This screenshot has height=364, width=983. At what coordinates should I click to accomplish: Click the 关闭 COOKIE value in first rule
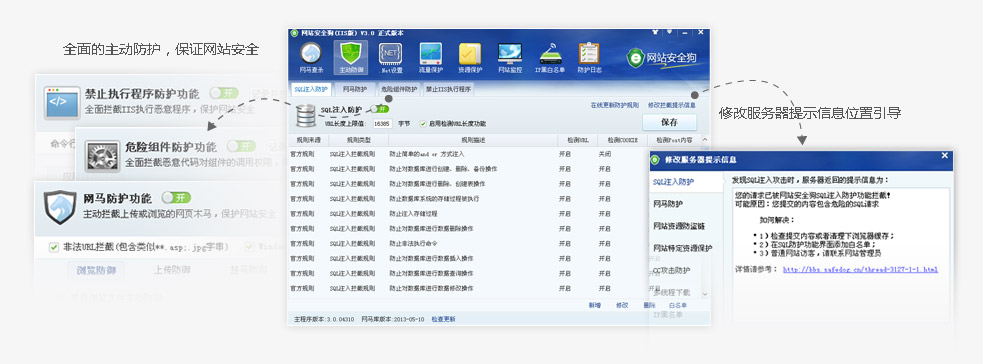(x=605, y=153)
